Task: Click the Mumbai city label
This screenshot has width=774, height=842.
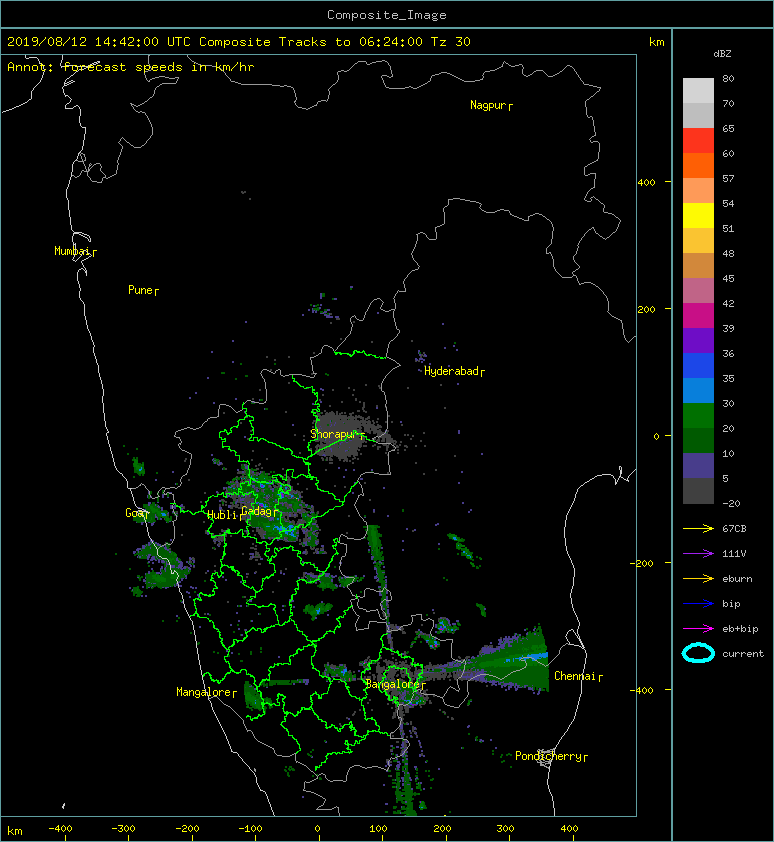Action: pos(72,251)
